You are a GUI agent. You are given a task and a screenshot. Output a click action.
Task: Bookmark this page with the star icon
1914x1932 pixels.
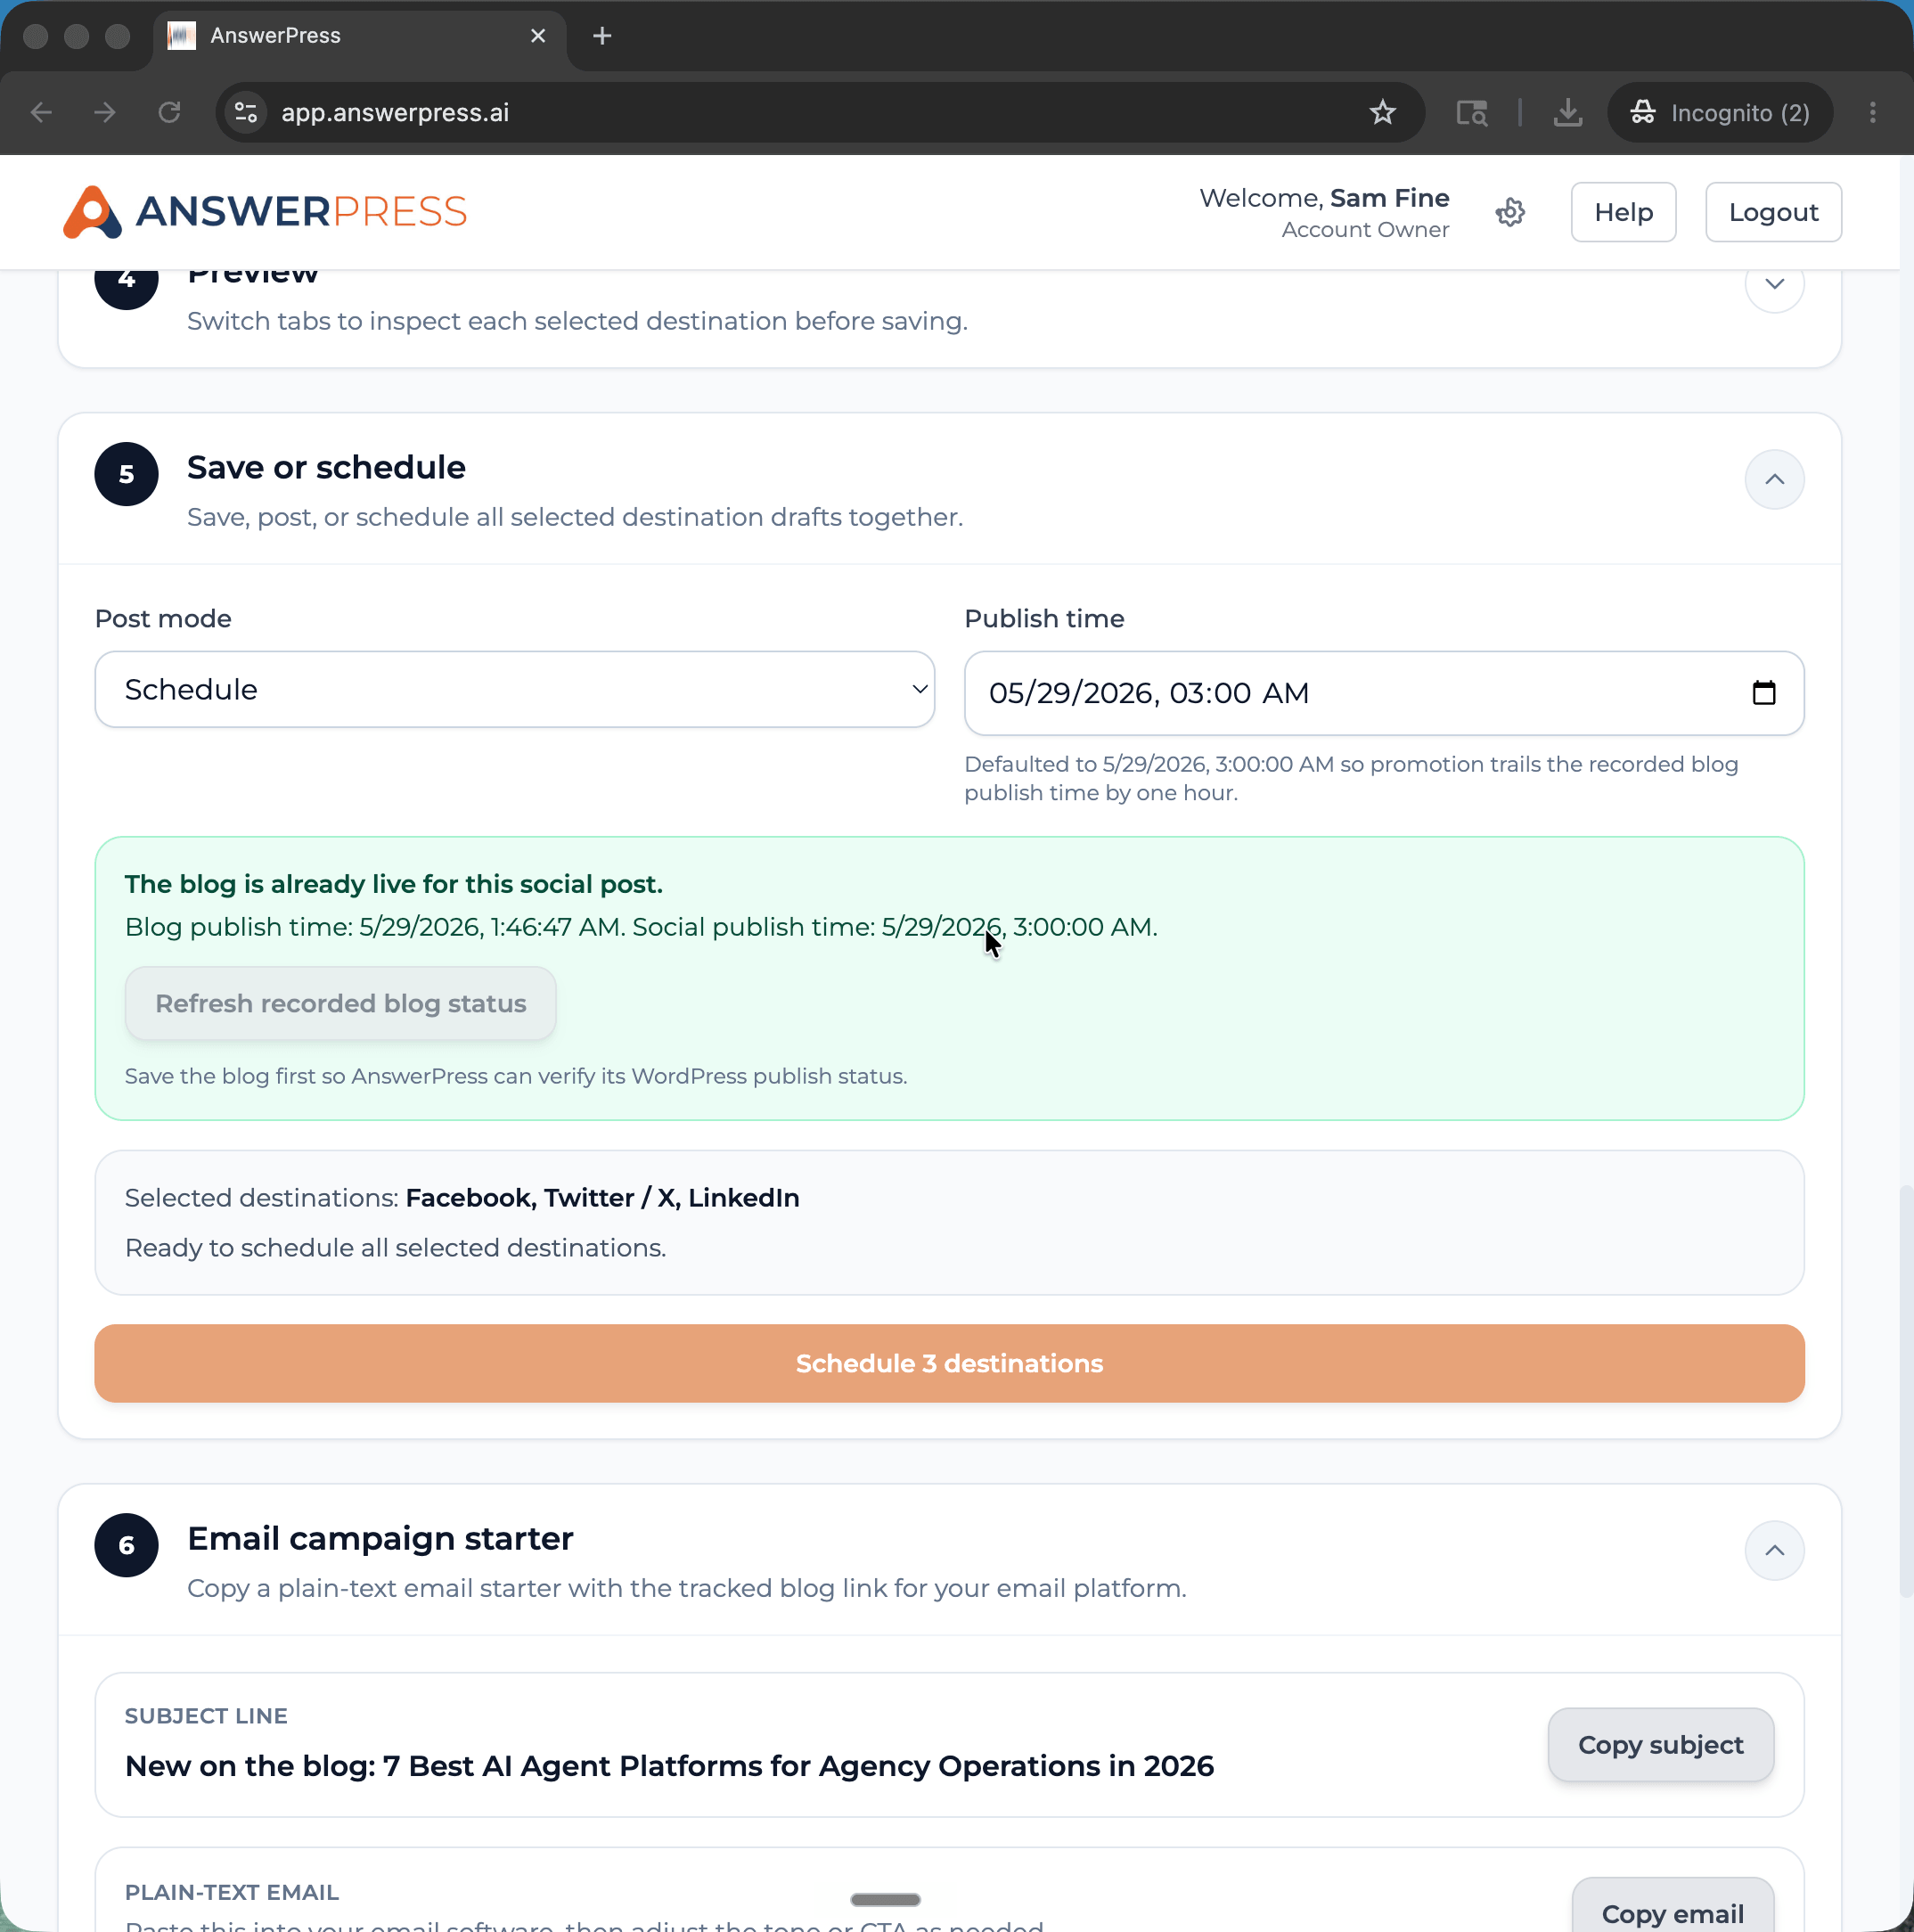click(x=1382, y=113)
